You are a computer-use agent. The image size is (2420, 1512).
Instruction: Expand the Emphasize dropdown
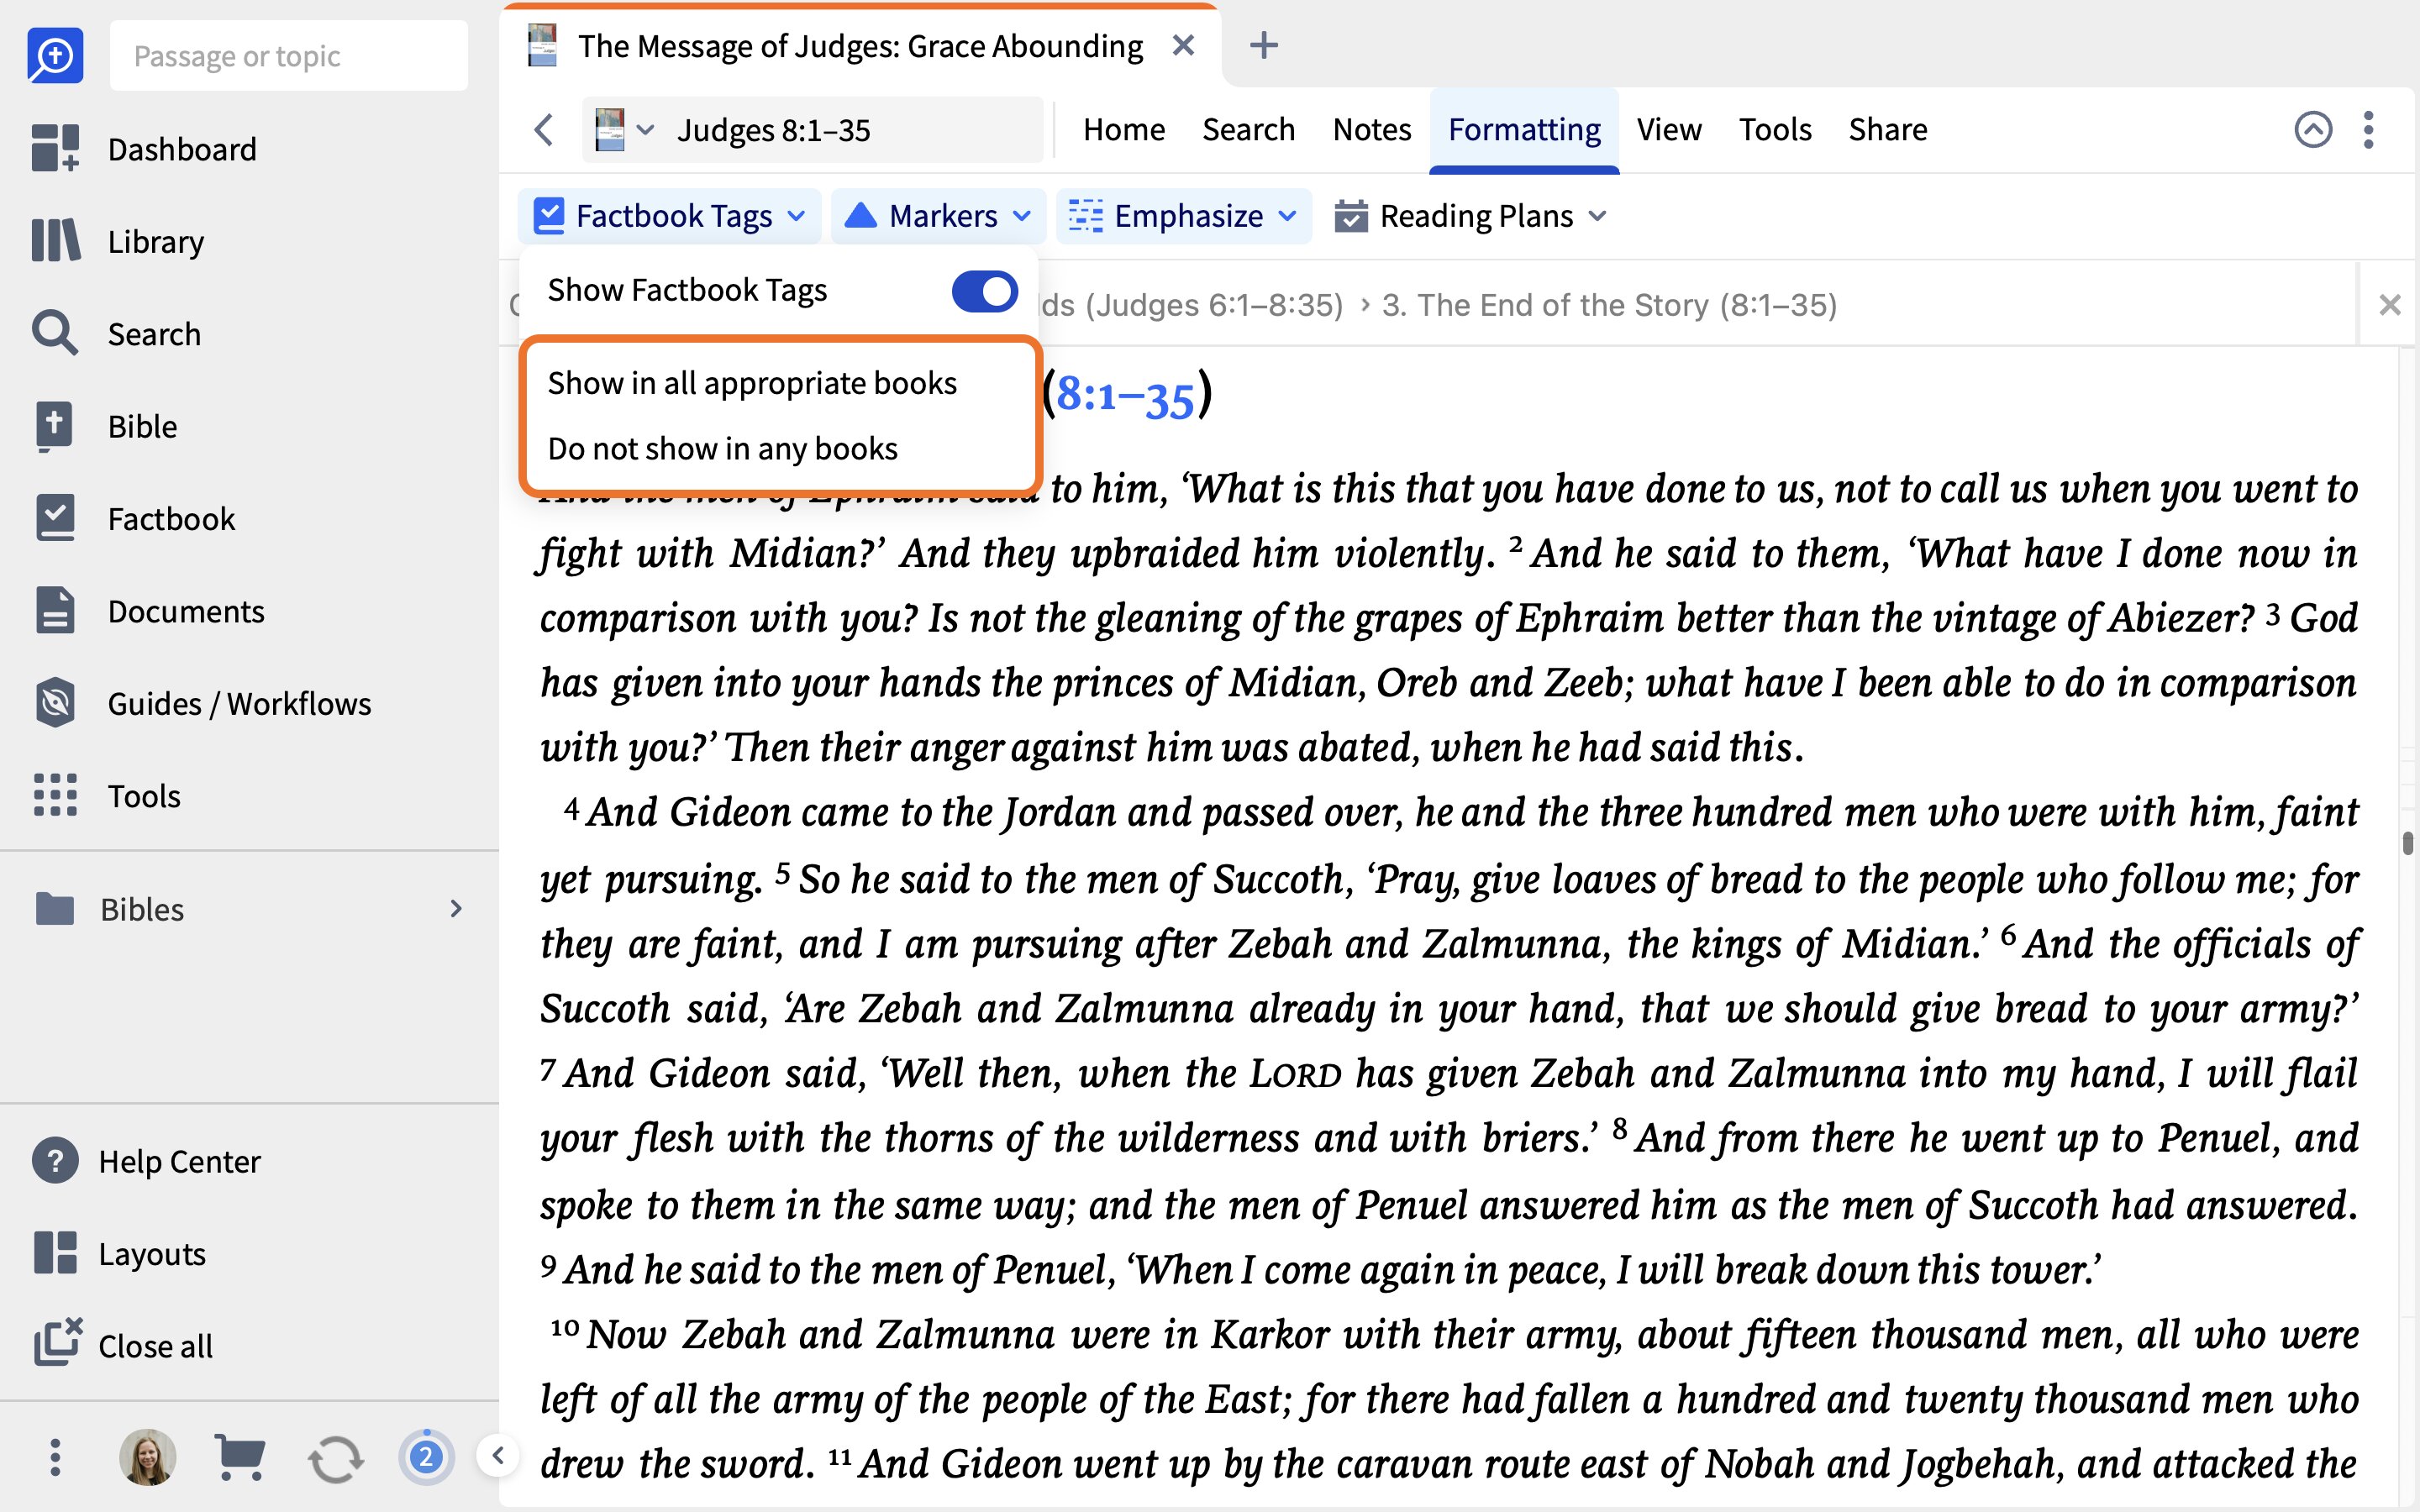(1288, 216)
